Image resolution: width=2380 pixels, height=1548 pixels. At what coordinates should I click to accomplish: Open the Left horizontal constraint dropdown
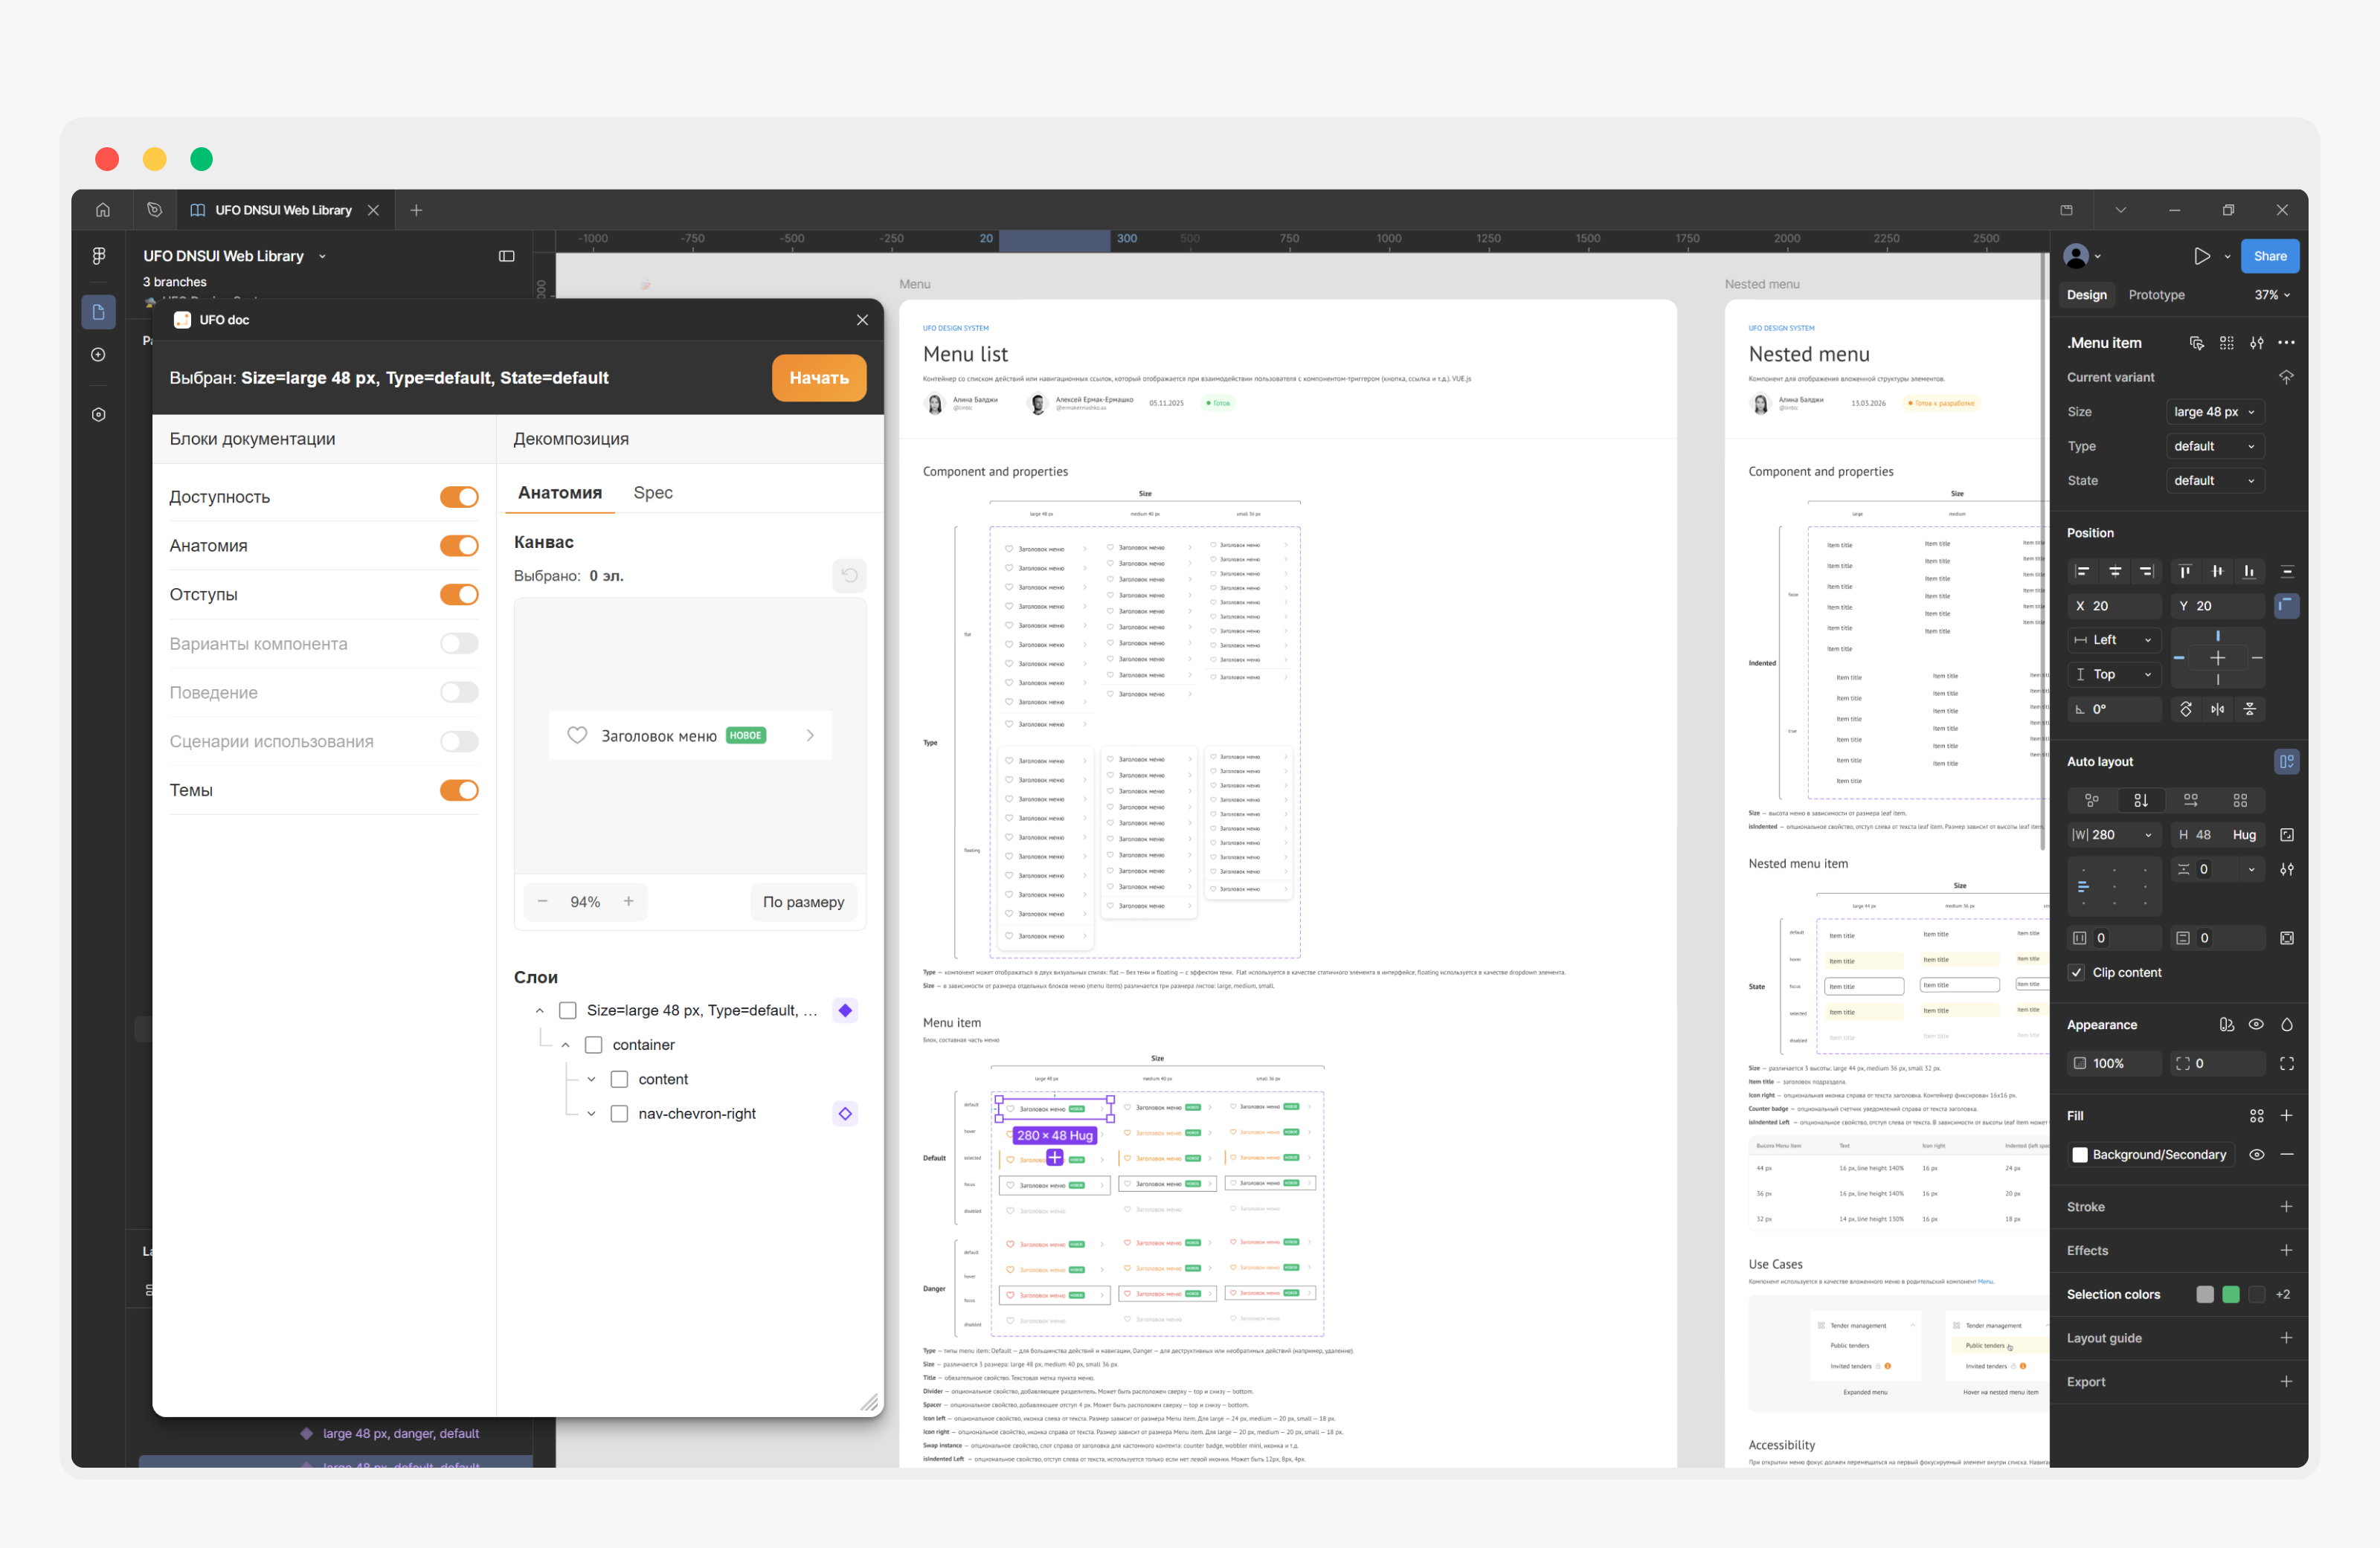click(x=2114, y=640)
